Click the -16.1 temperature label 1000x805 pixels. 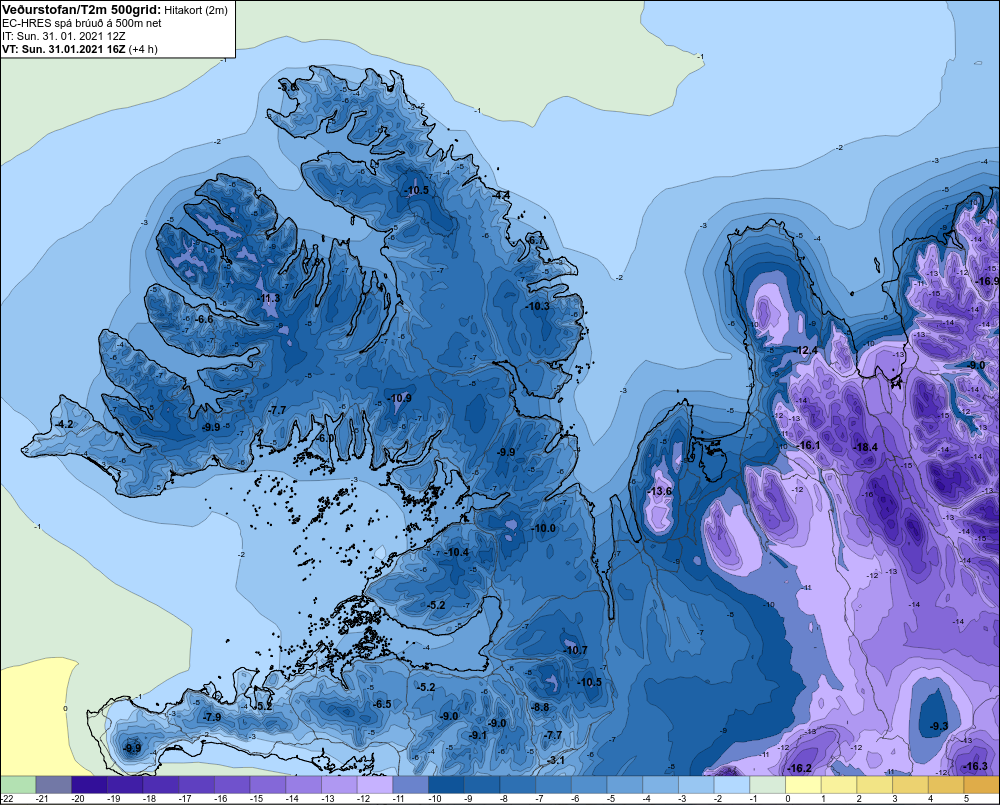click(808, 445)
